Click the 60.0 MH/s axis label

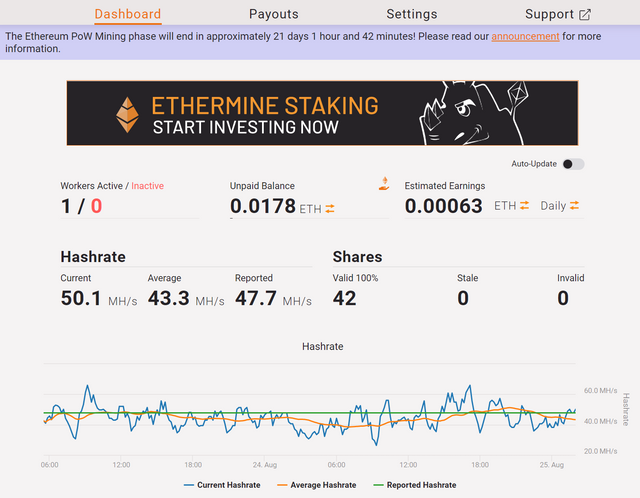pyautogui.click(x=600, y=391)
